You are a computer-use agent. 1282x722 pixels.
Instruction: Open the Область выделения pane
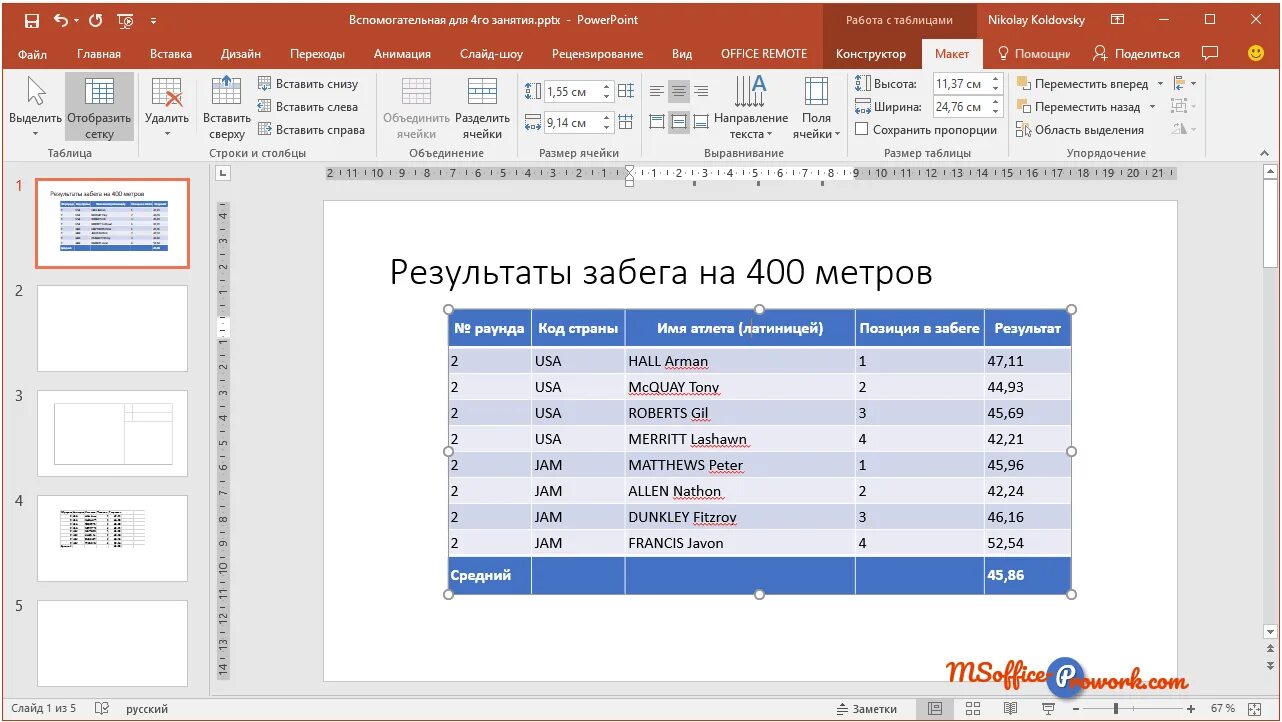(1080, 129)
